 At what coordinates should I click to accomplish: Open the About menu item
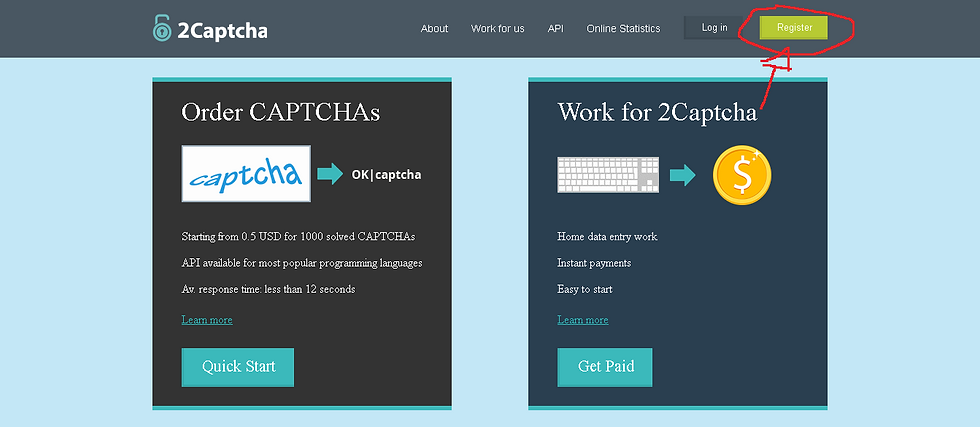tap(434, 29)
